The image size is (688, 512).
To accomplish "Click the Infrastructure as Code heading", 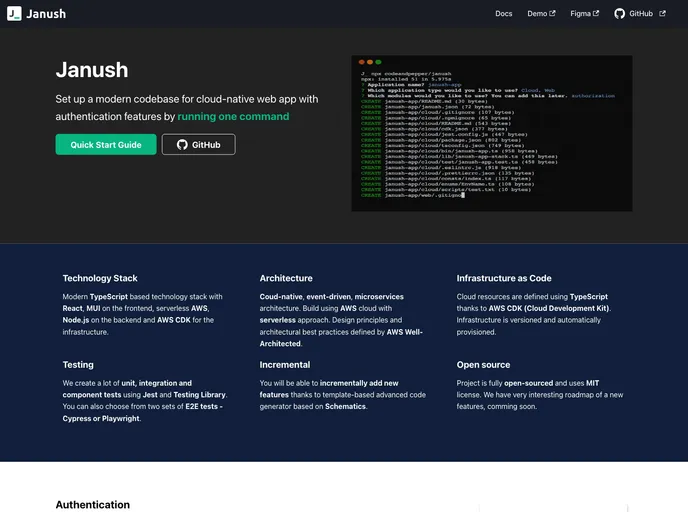I will 504,278.
